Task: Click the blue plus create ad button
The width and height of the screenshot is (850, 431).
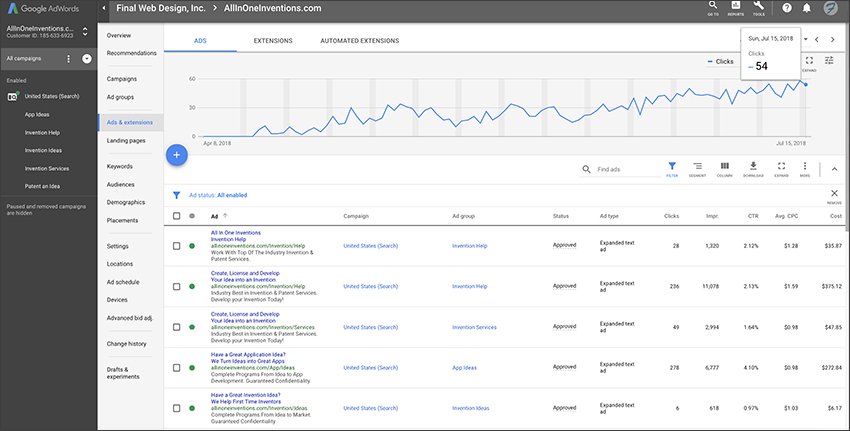Action: pos(176,155)
